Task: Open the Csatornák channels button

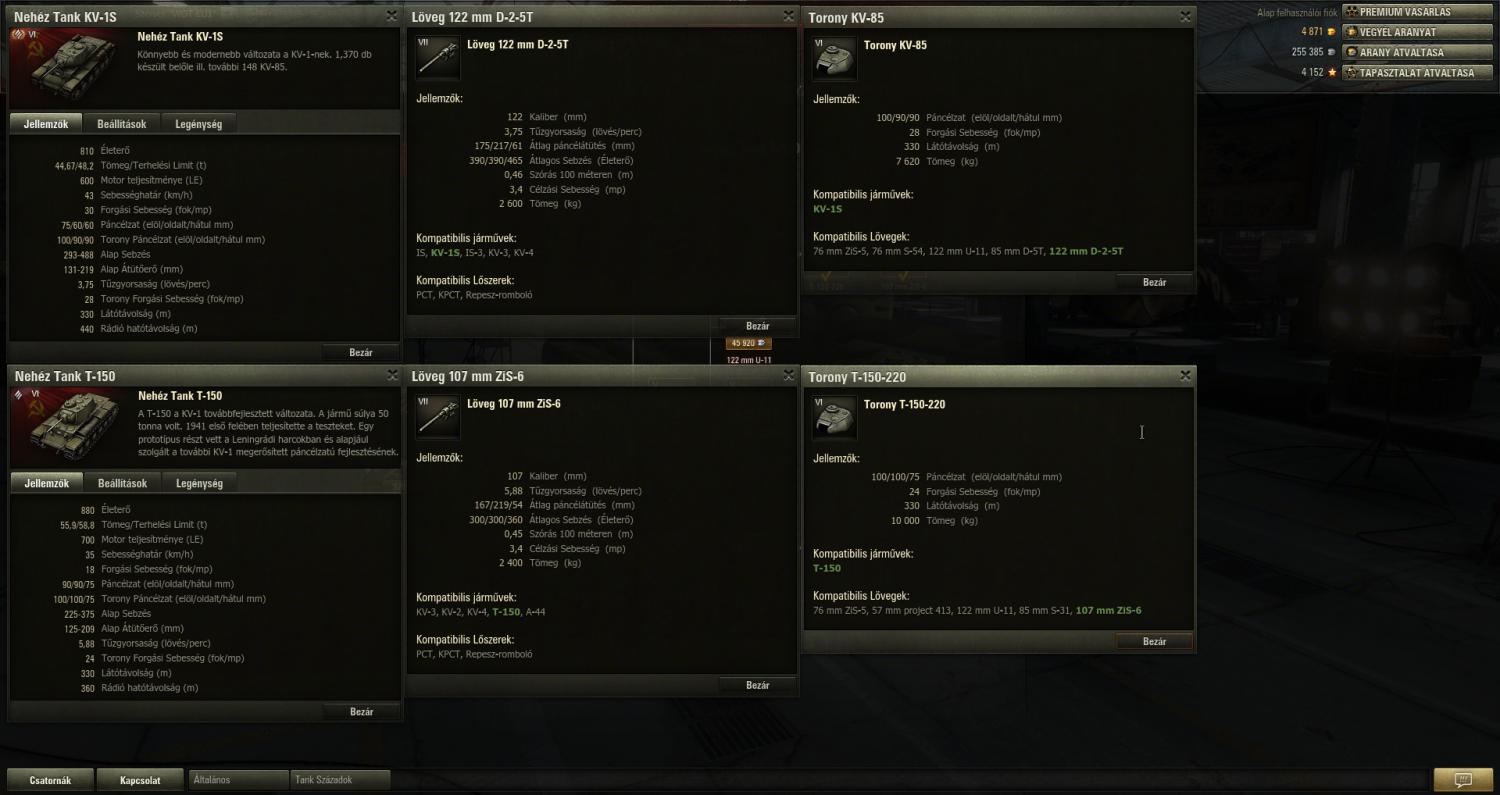Action: [50, 780]
